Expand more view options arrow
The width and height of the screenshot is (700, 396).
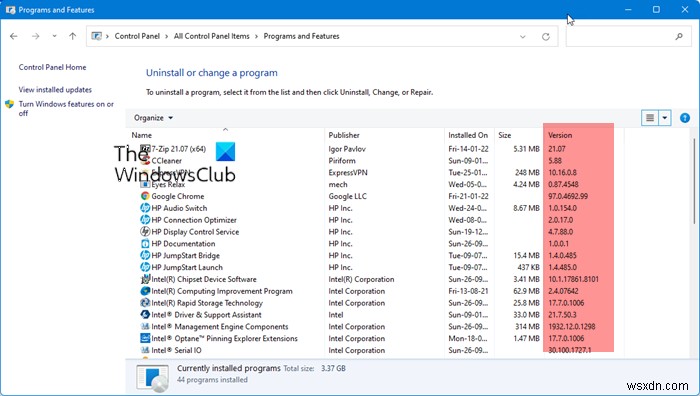point(665,118)
